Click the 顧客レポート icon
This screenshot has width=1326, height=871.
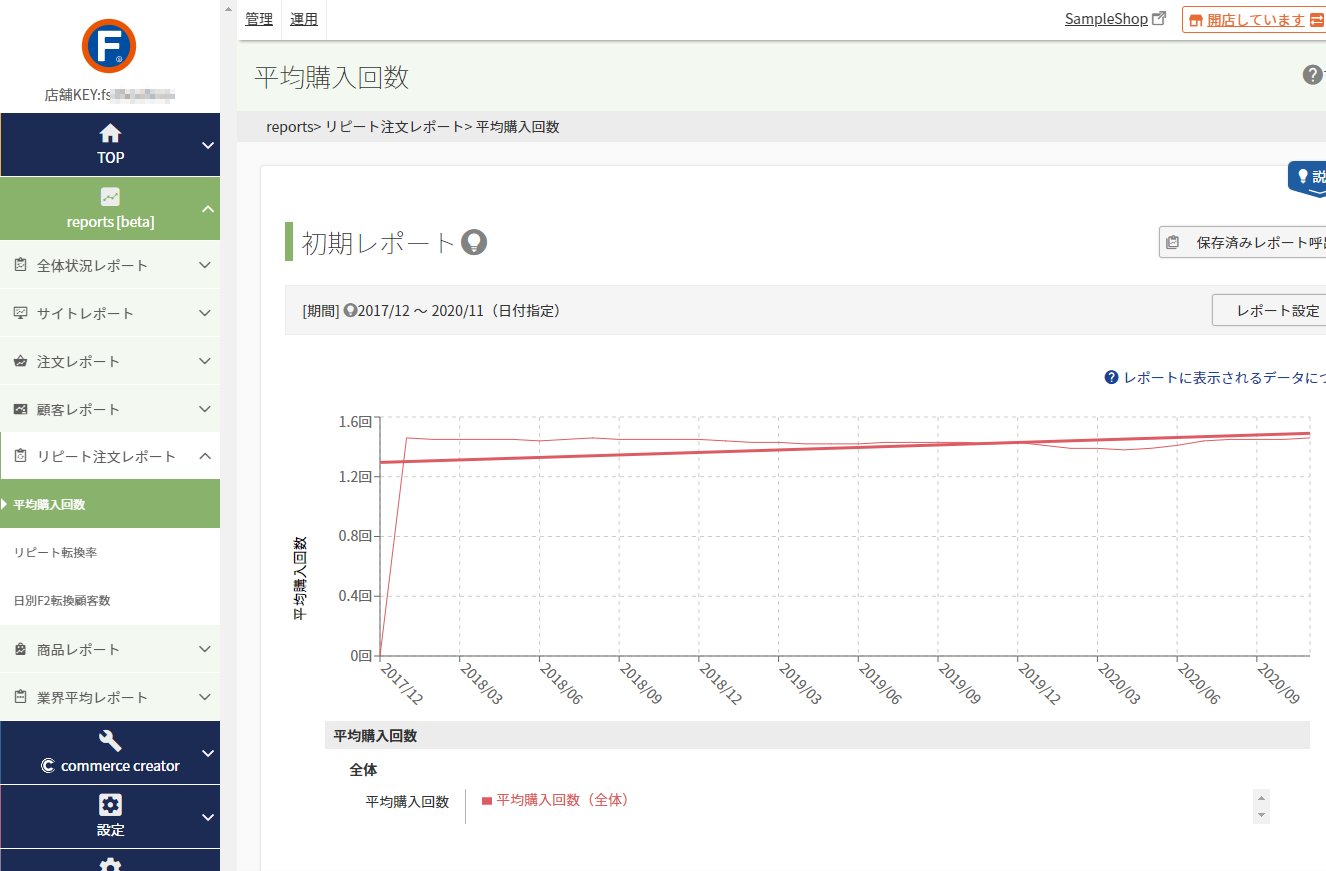(20, 409)
